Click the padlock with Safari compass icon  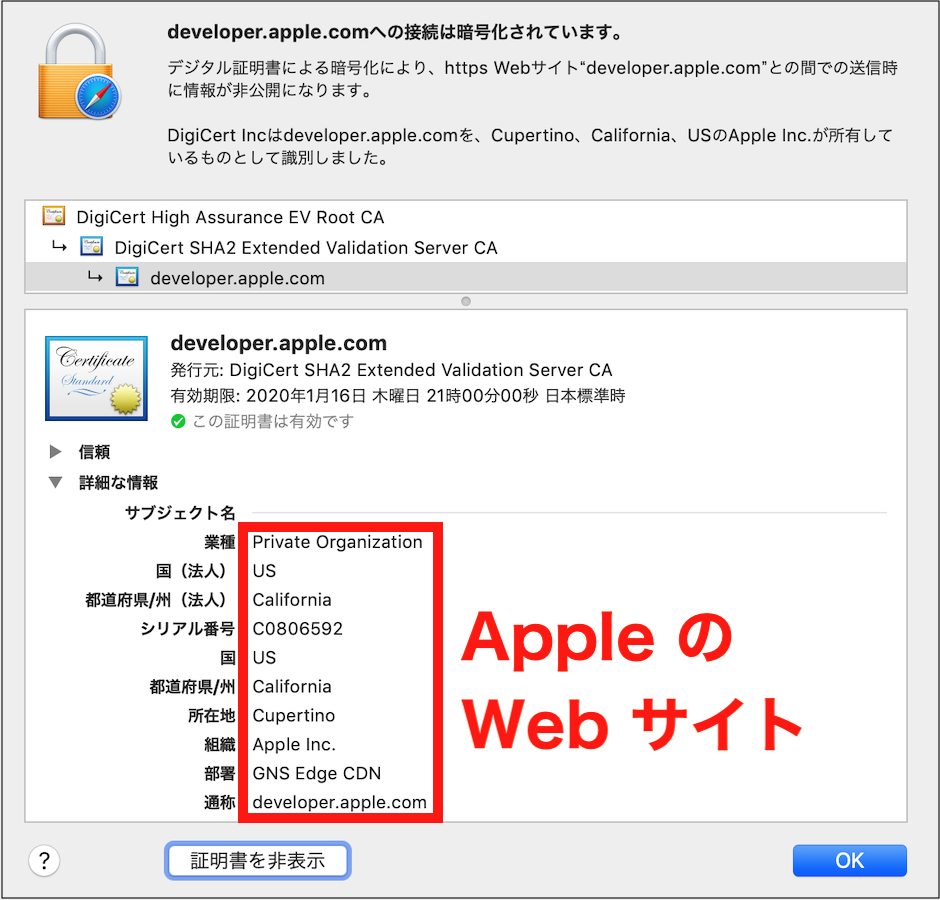click(x=79, y=72)
